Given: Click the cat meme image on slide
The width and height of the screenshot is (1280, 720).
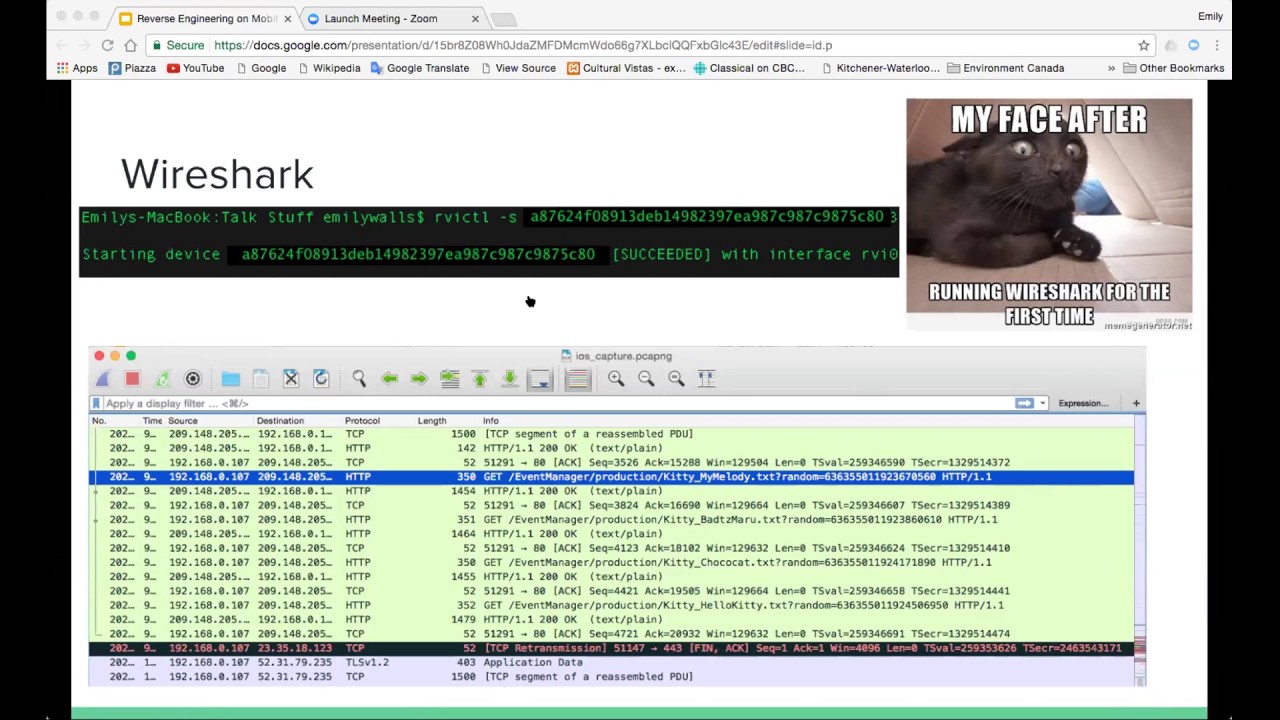Looking at the screenshot, I should [1049, 214].
